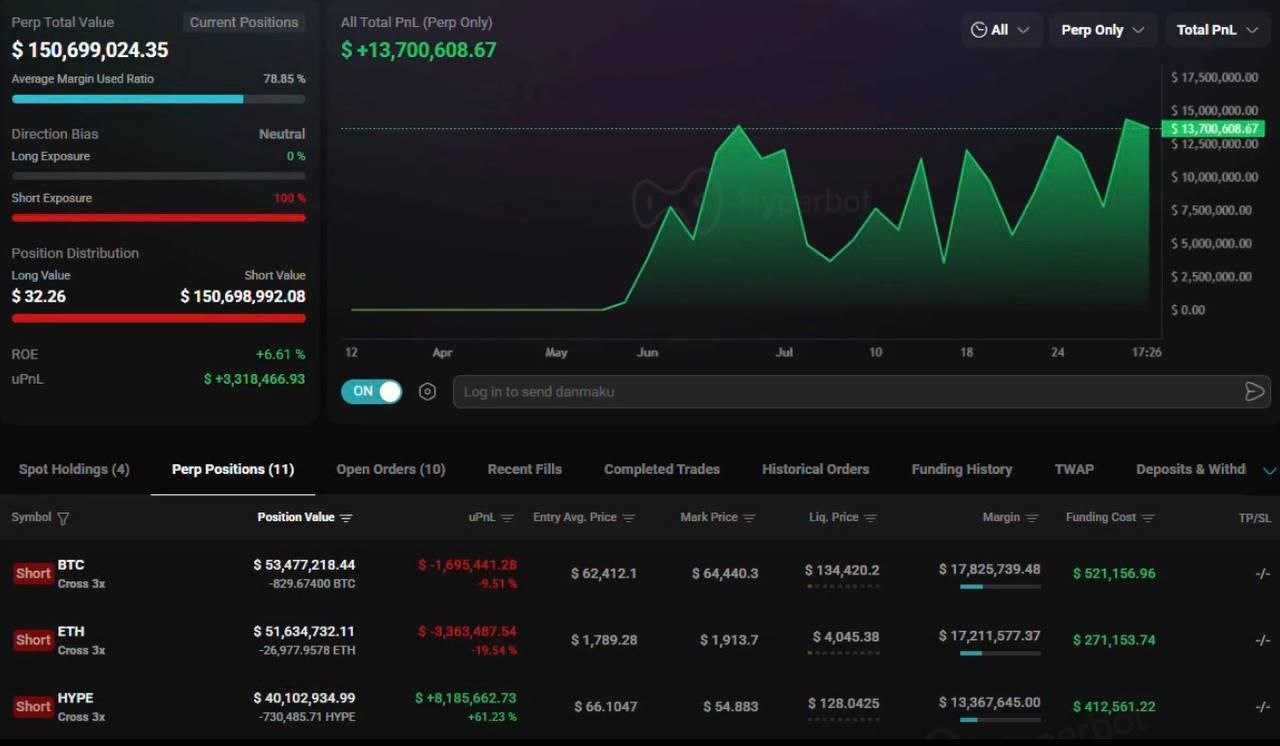Click the Funding Cost sort icon

(x=1148, y=518)
